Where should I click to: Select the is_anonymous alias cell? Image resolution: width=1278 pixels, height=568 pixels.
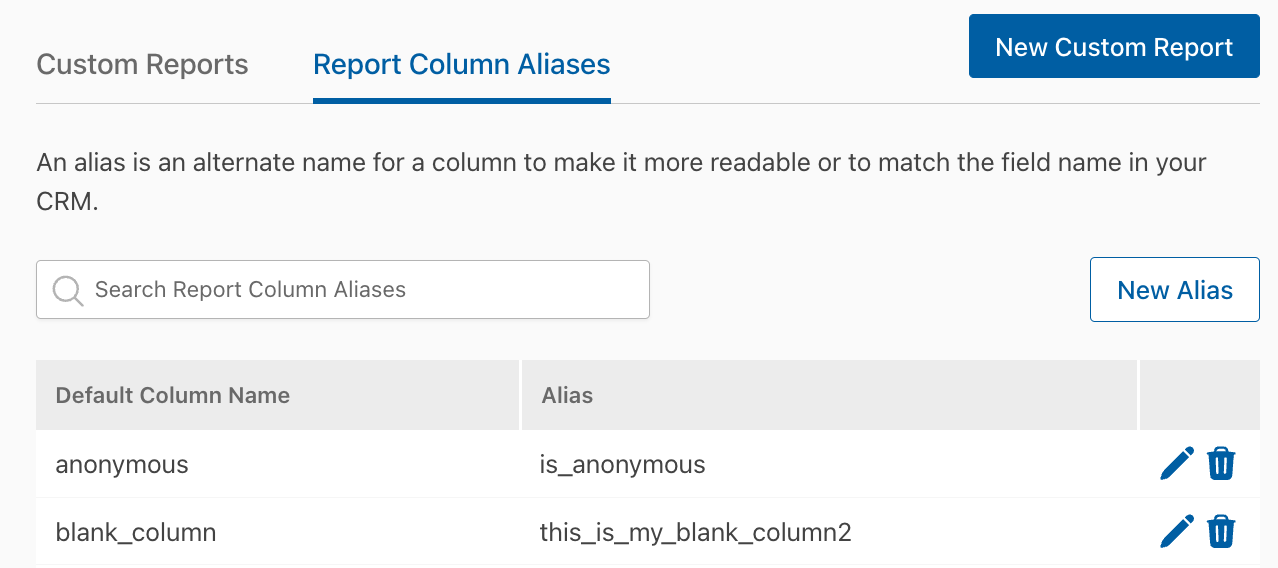[830, 464]
